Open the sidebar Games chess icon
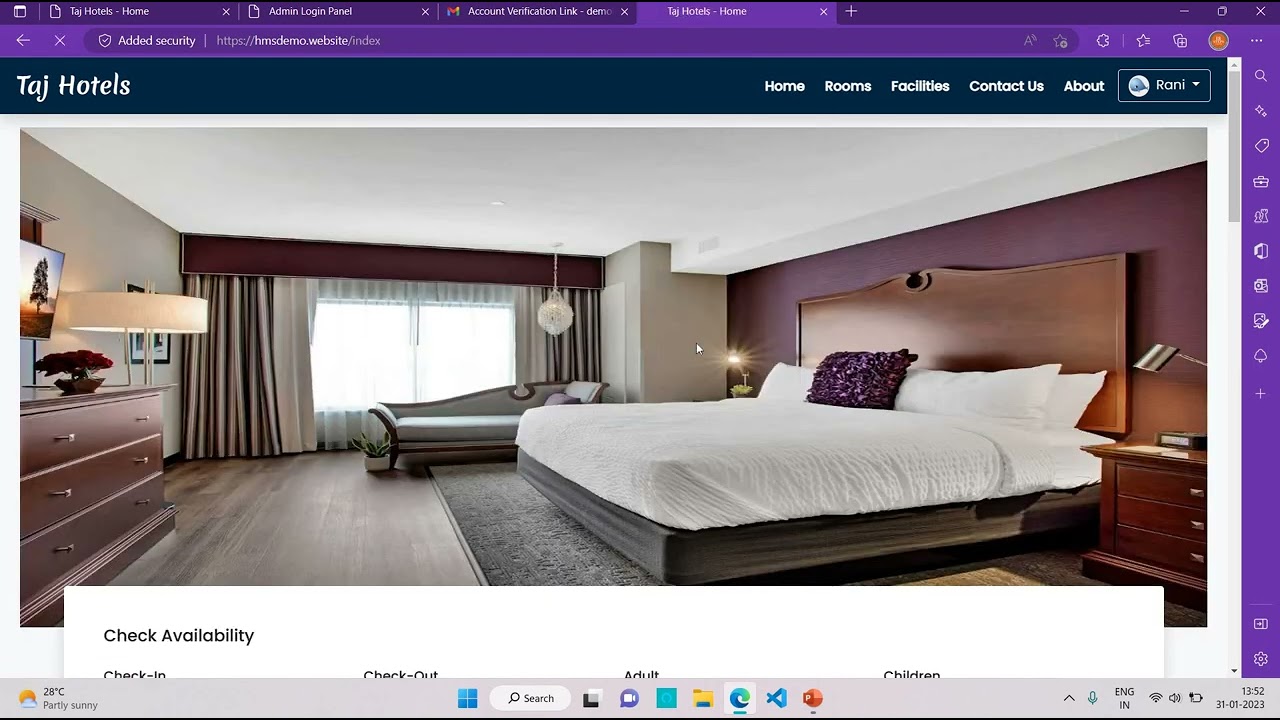This screenshot has height=720, width=1280. click(1261, 216)
